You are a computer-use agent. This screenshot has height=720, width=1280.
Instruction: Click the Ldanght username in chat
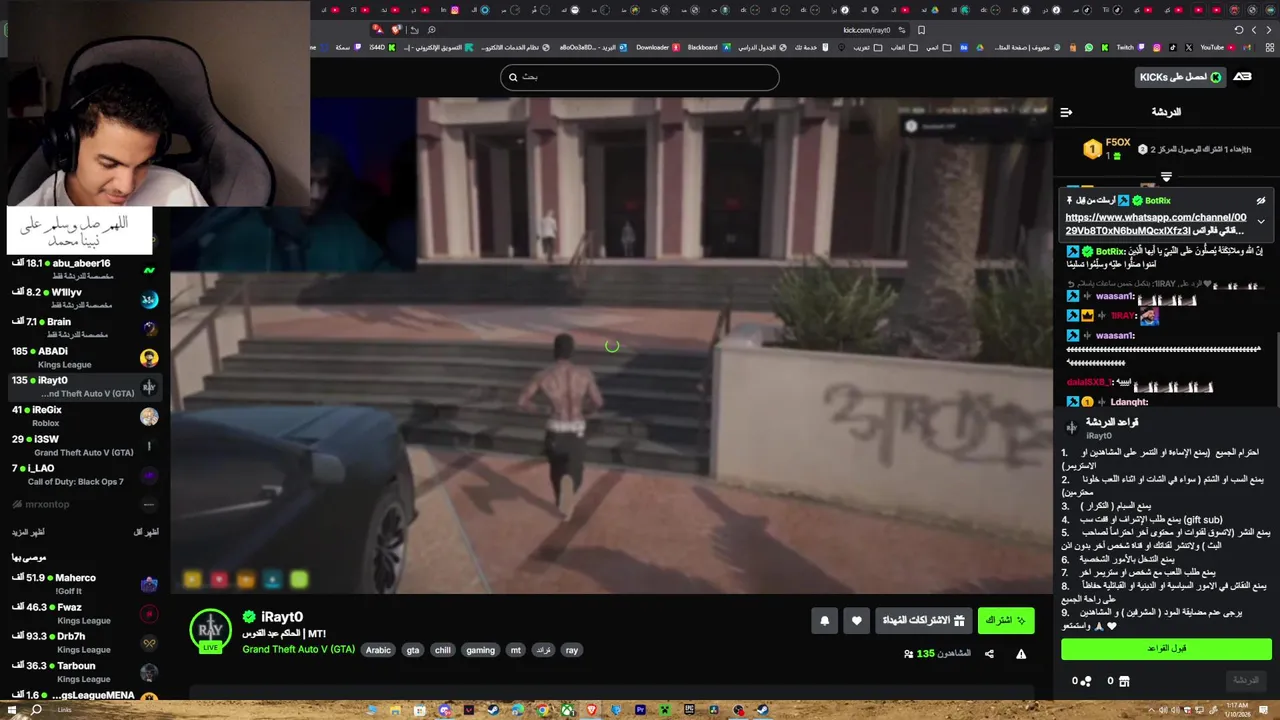1129,402
